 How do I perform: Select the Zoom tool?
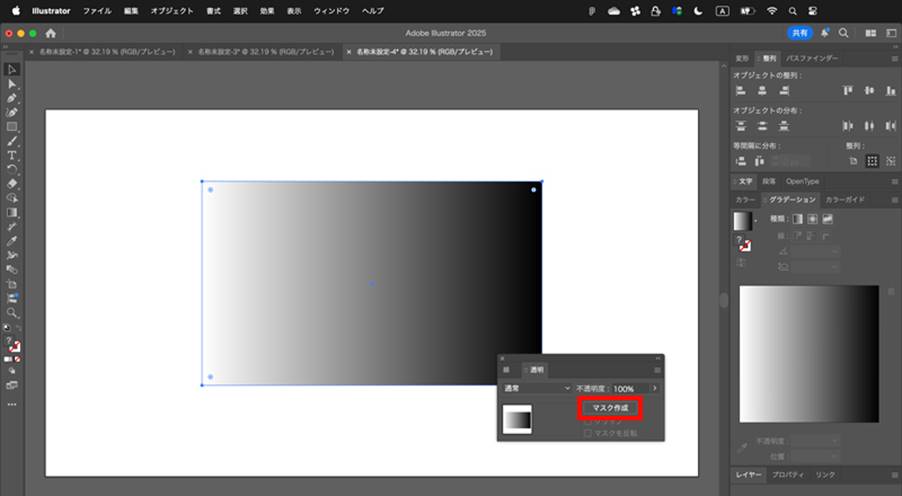point(12,313)
